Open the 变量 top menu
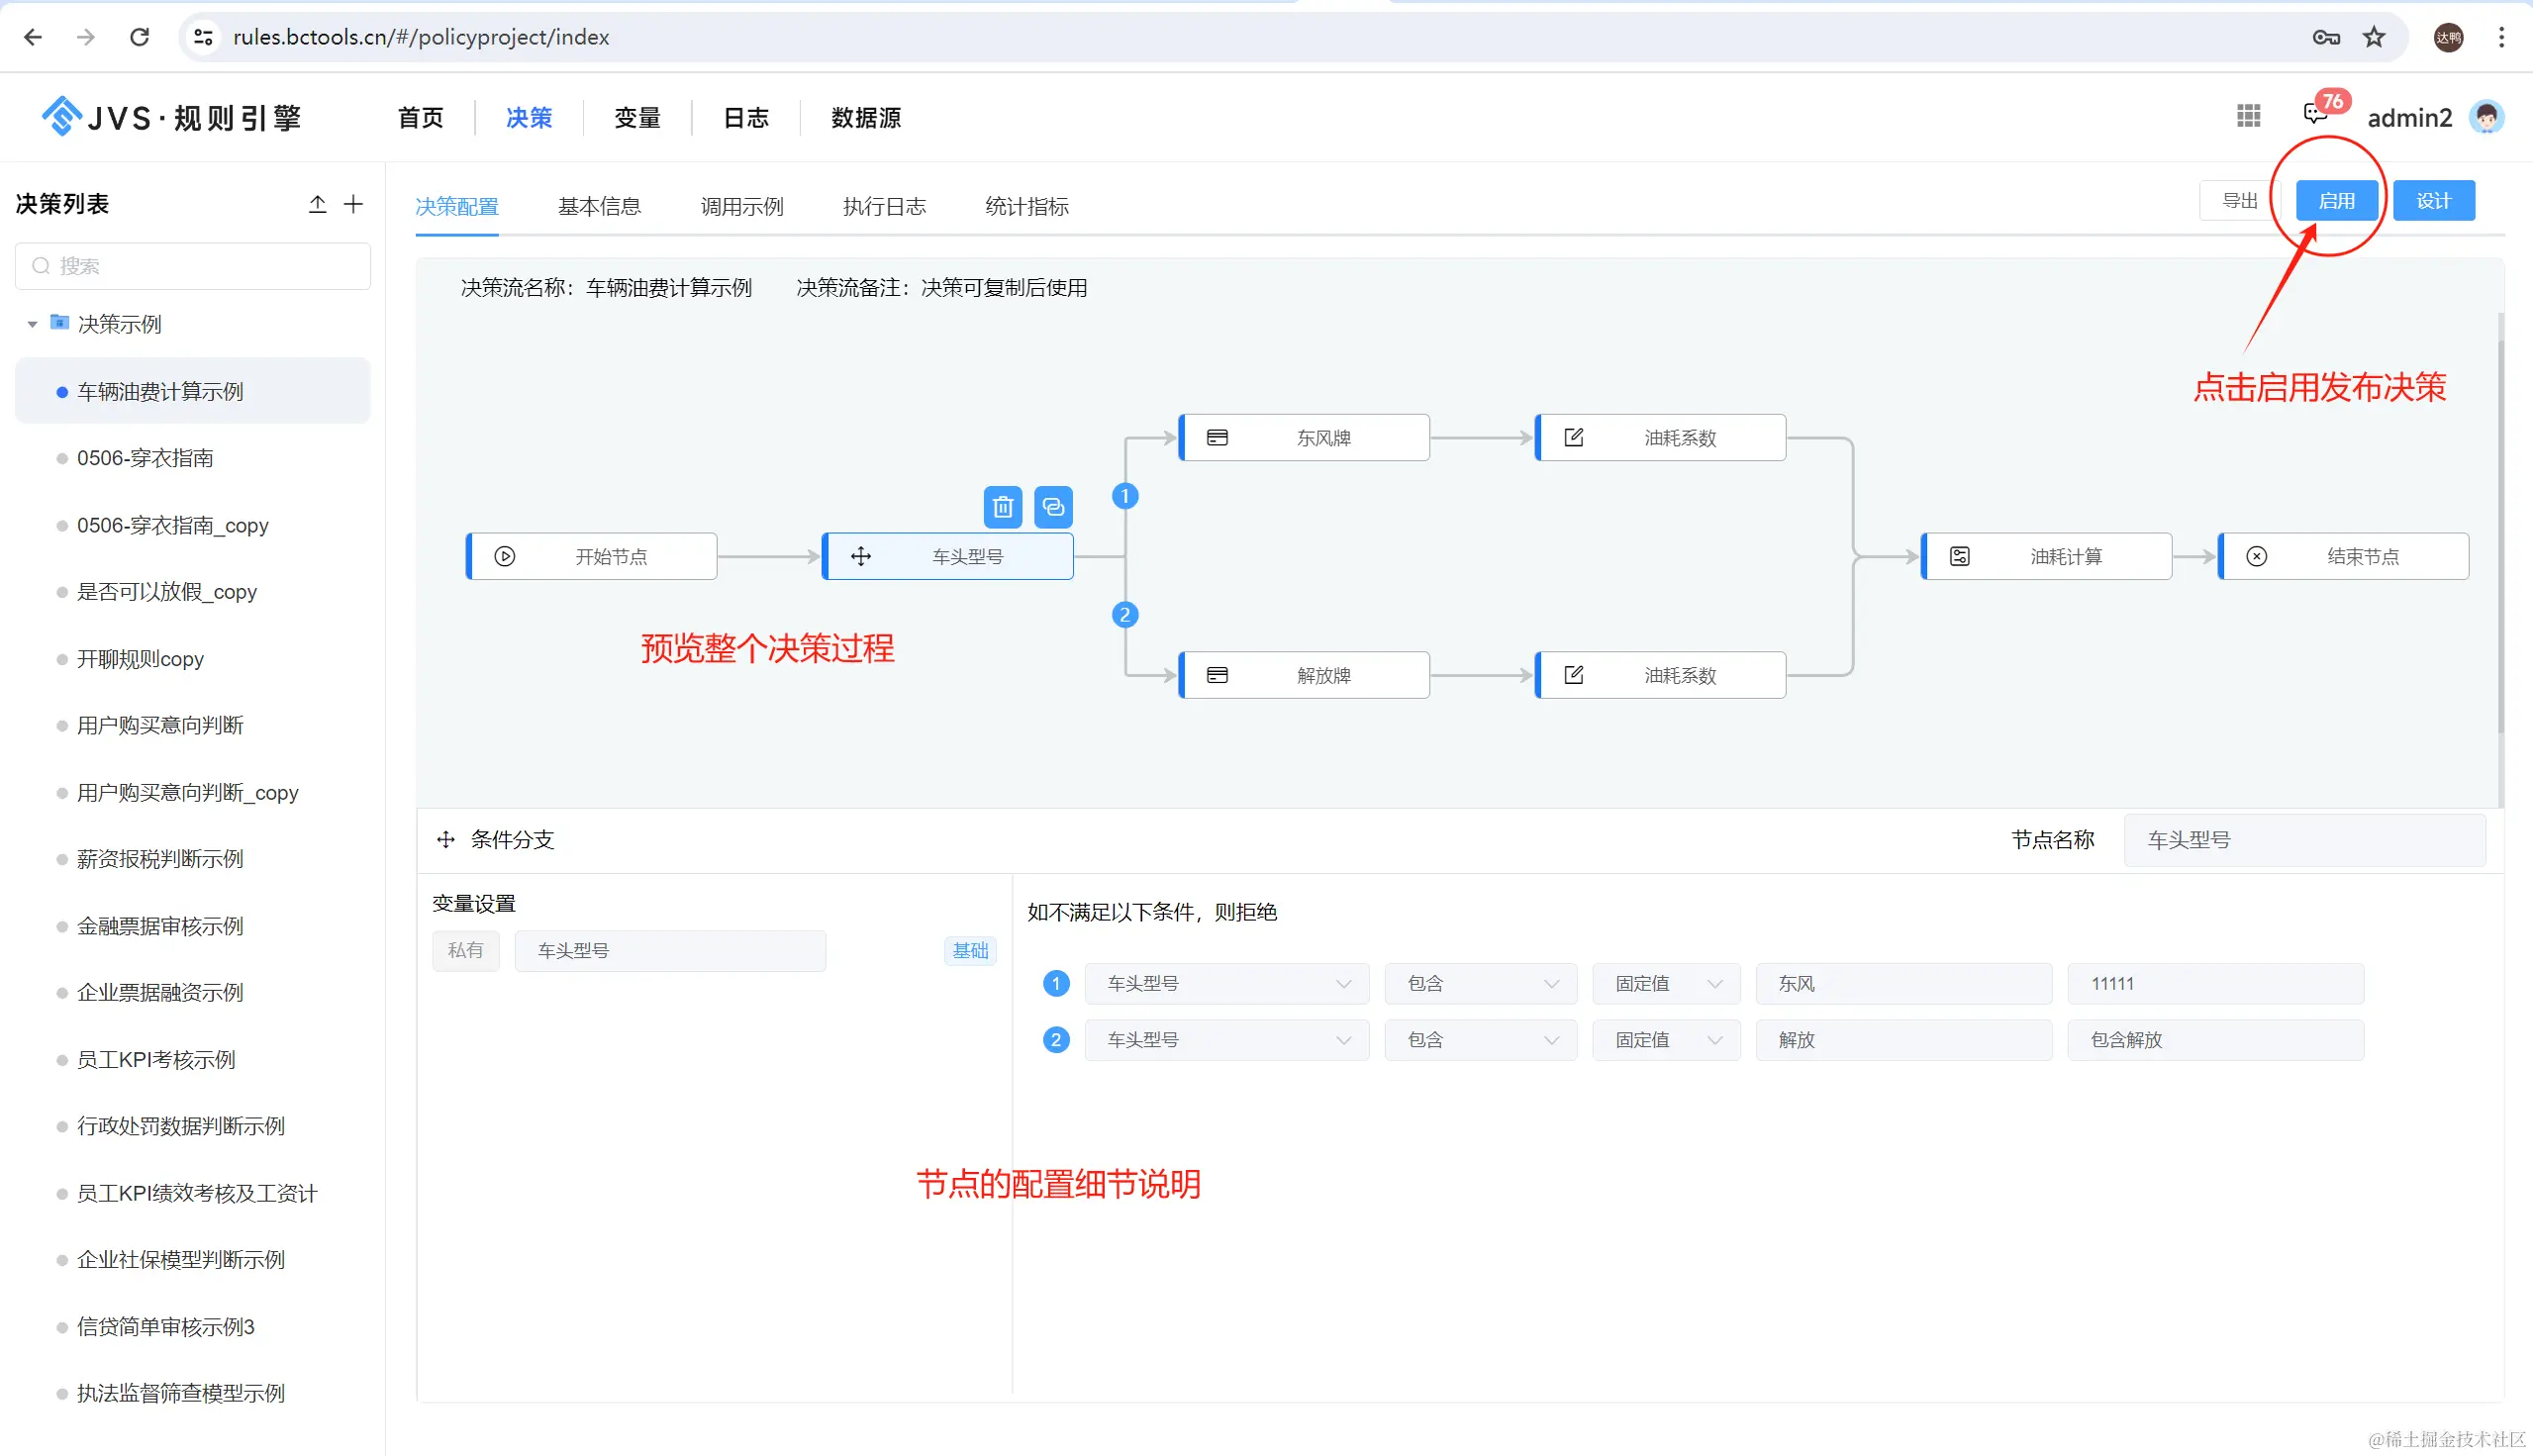 637,118
